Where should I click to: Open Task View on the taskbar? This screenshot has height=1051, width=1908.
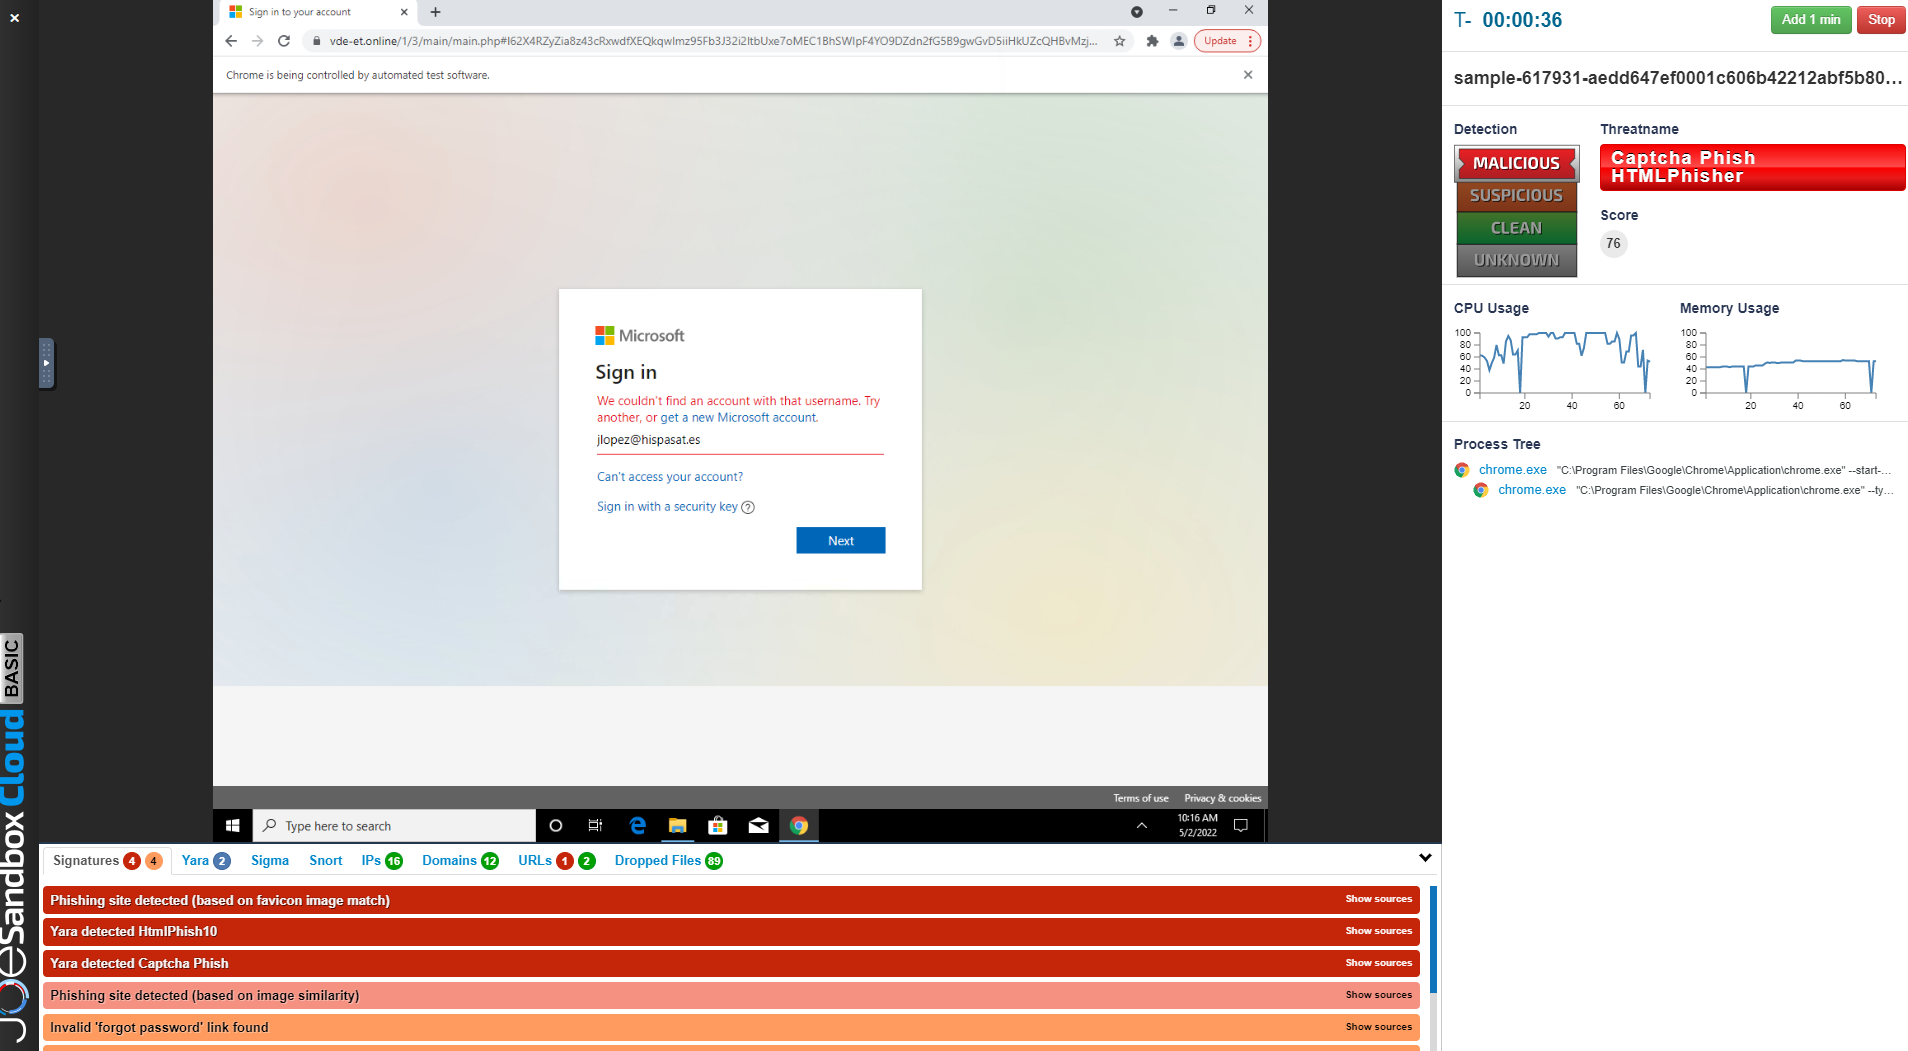(x=595, y=826)
